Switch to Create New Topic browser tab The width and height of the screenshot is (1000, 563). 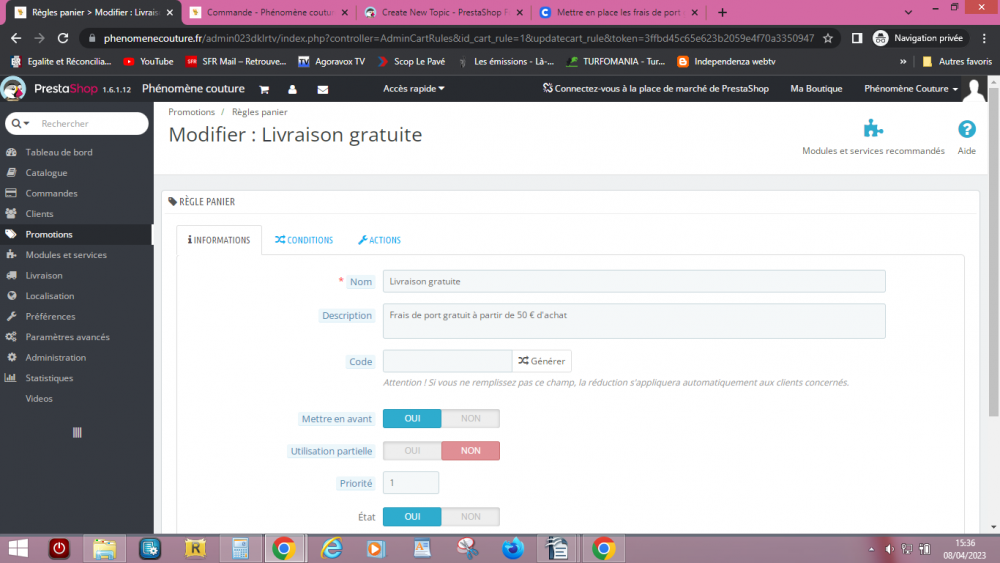point(444,12)
